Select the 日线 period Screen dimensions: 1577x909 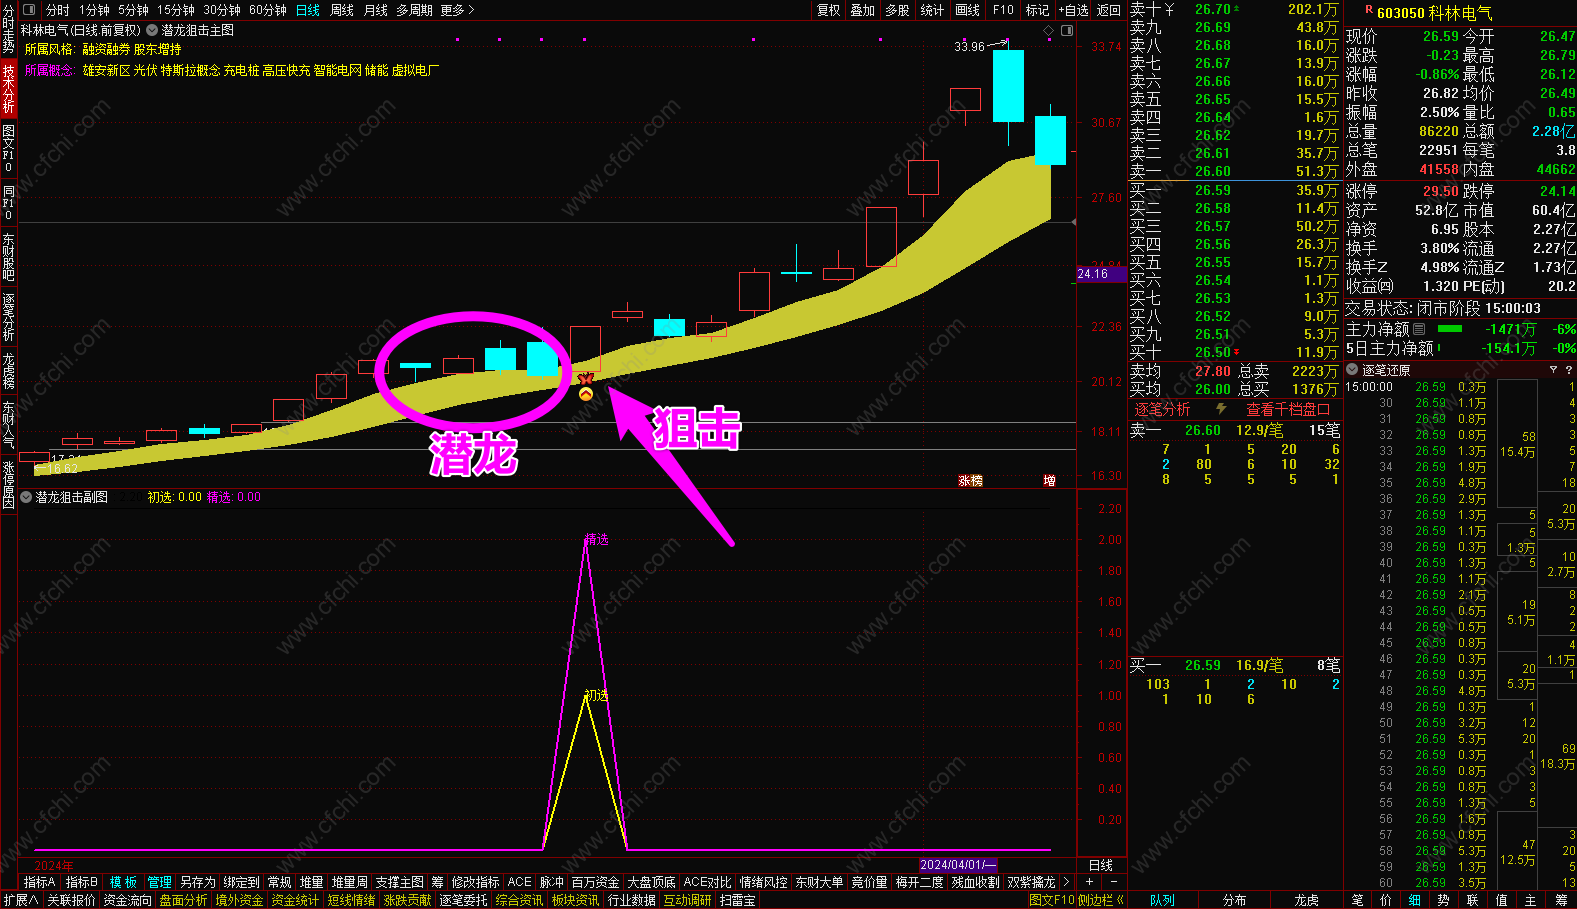pos(308,10)
